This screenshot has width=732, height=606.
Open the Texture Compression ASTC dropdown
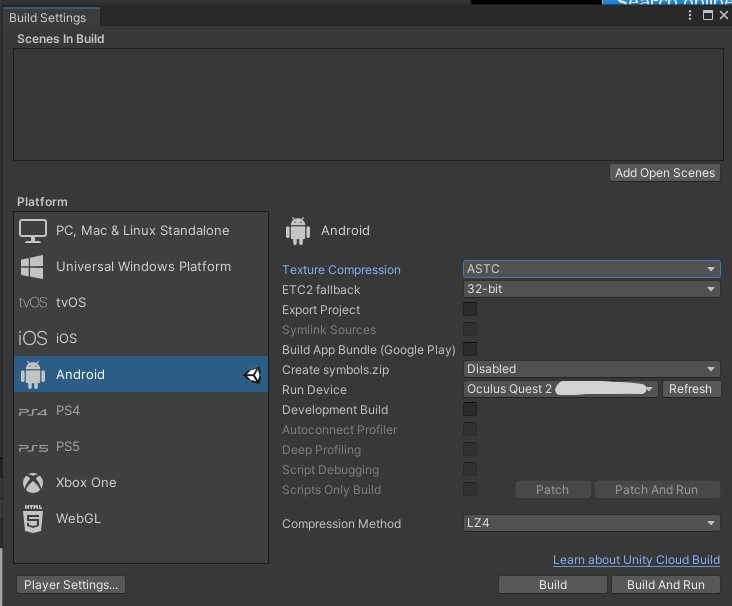pyautogui.click(x=591, y=269)
